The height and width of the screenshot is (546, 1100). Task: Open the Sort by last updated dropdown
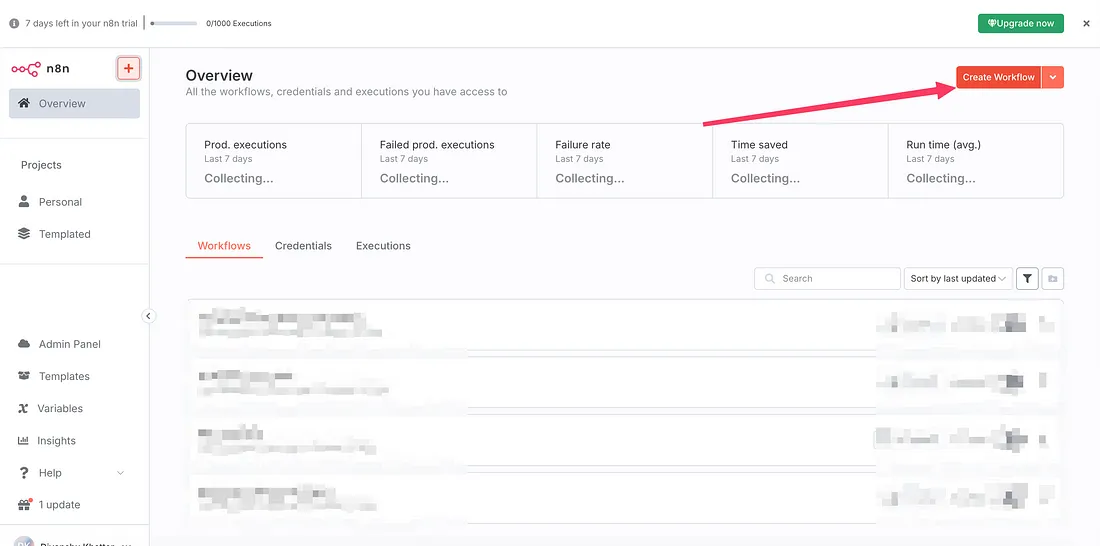click(x=958, y=279)
